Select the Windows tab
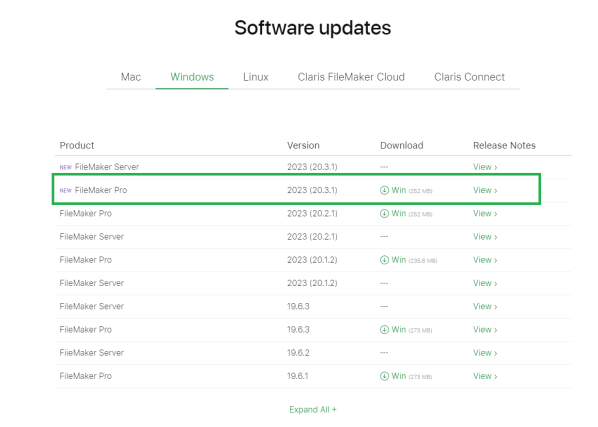Screen dimensions: 598x427 tap(192, 77)
